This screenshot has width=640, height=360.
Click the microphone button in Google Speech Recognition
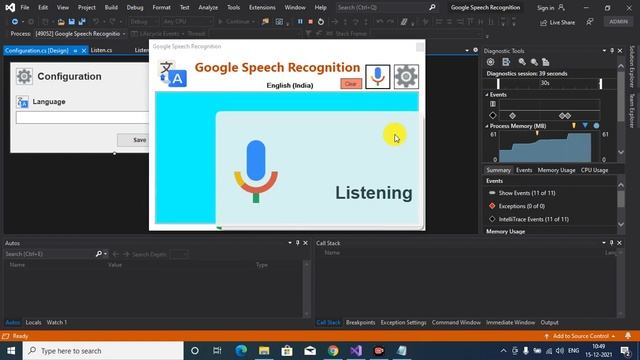pyautogui.click(x=378, y=76)
